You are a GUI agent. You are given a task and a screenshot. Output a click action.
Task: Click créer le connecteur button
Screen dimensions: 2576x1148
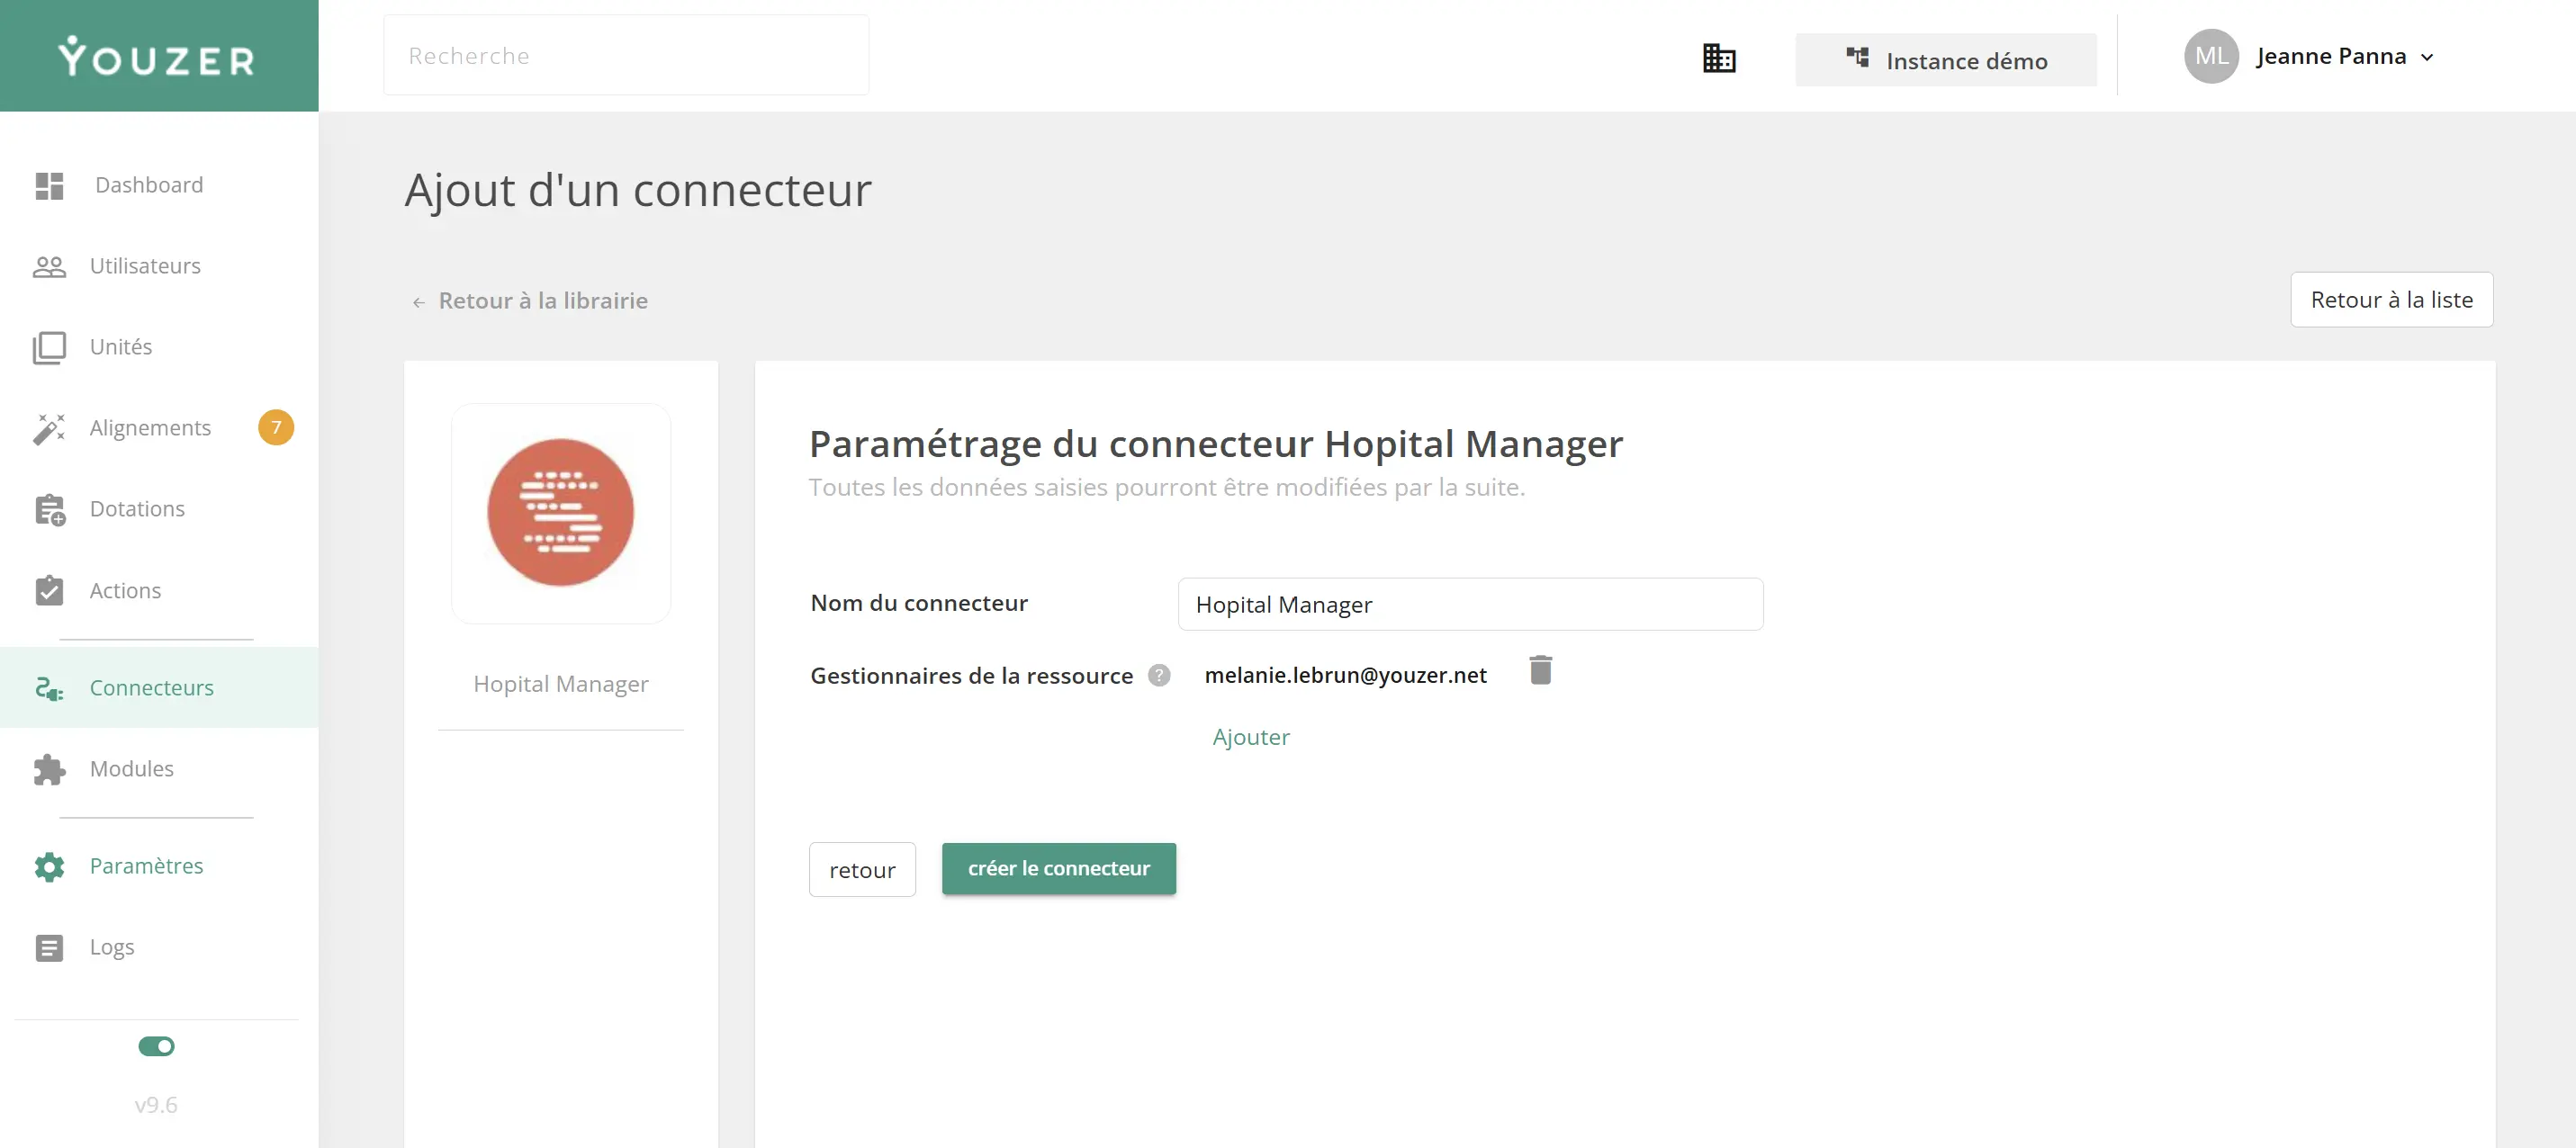coord(1058,869)
